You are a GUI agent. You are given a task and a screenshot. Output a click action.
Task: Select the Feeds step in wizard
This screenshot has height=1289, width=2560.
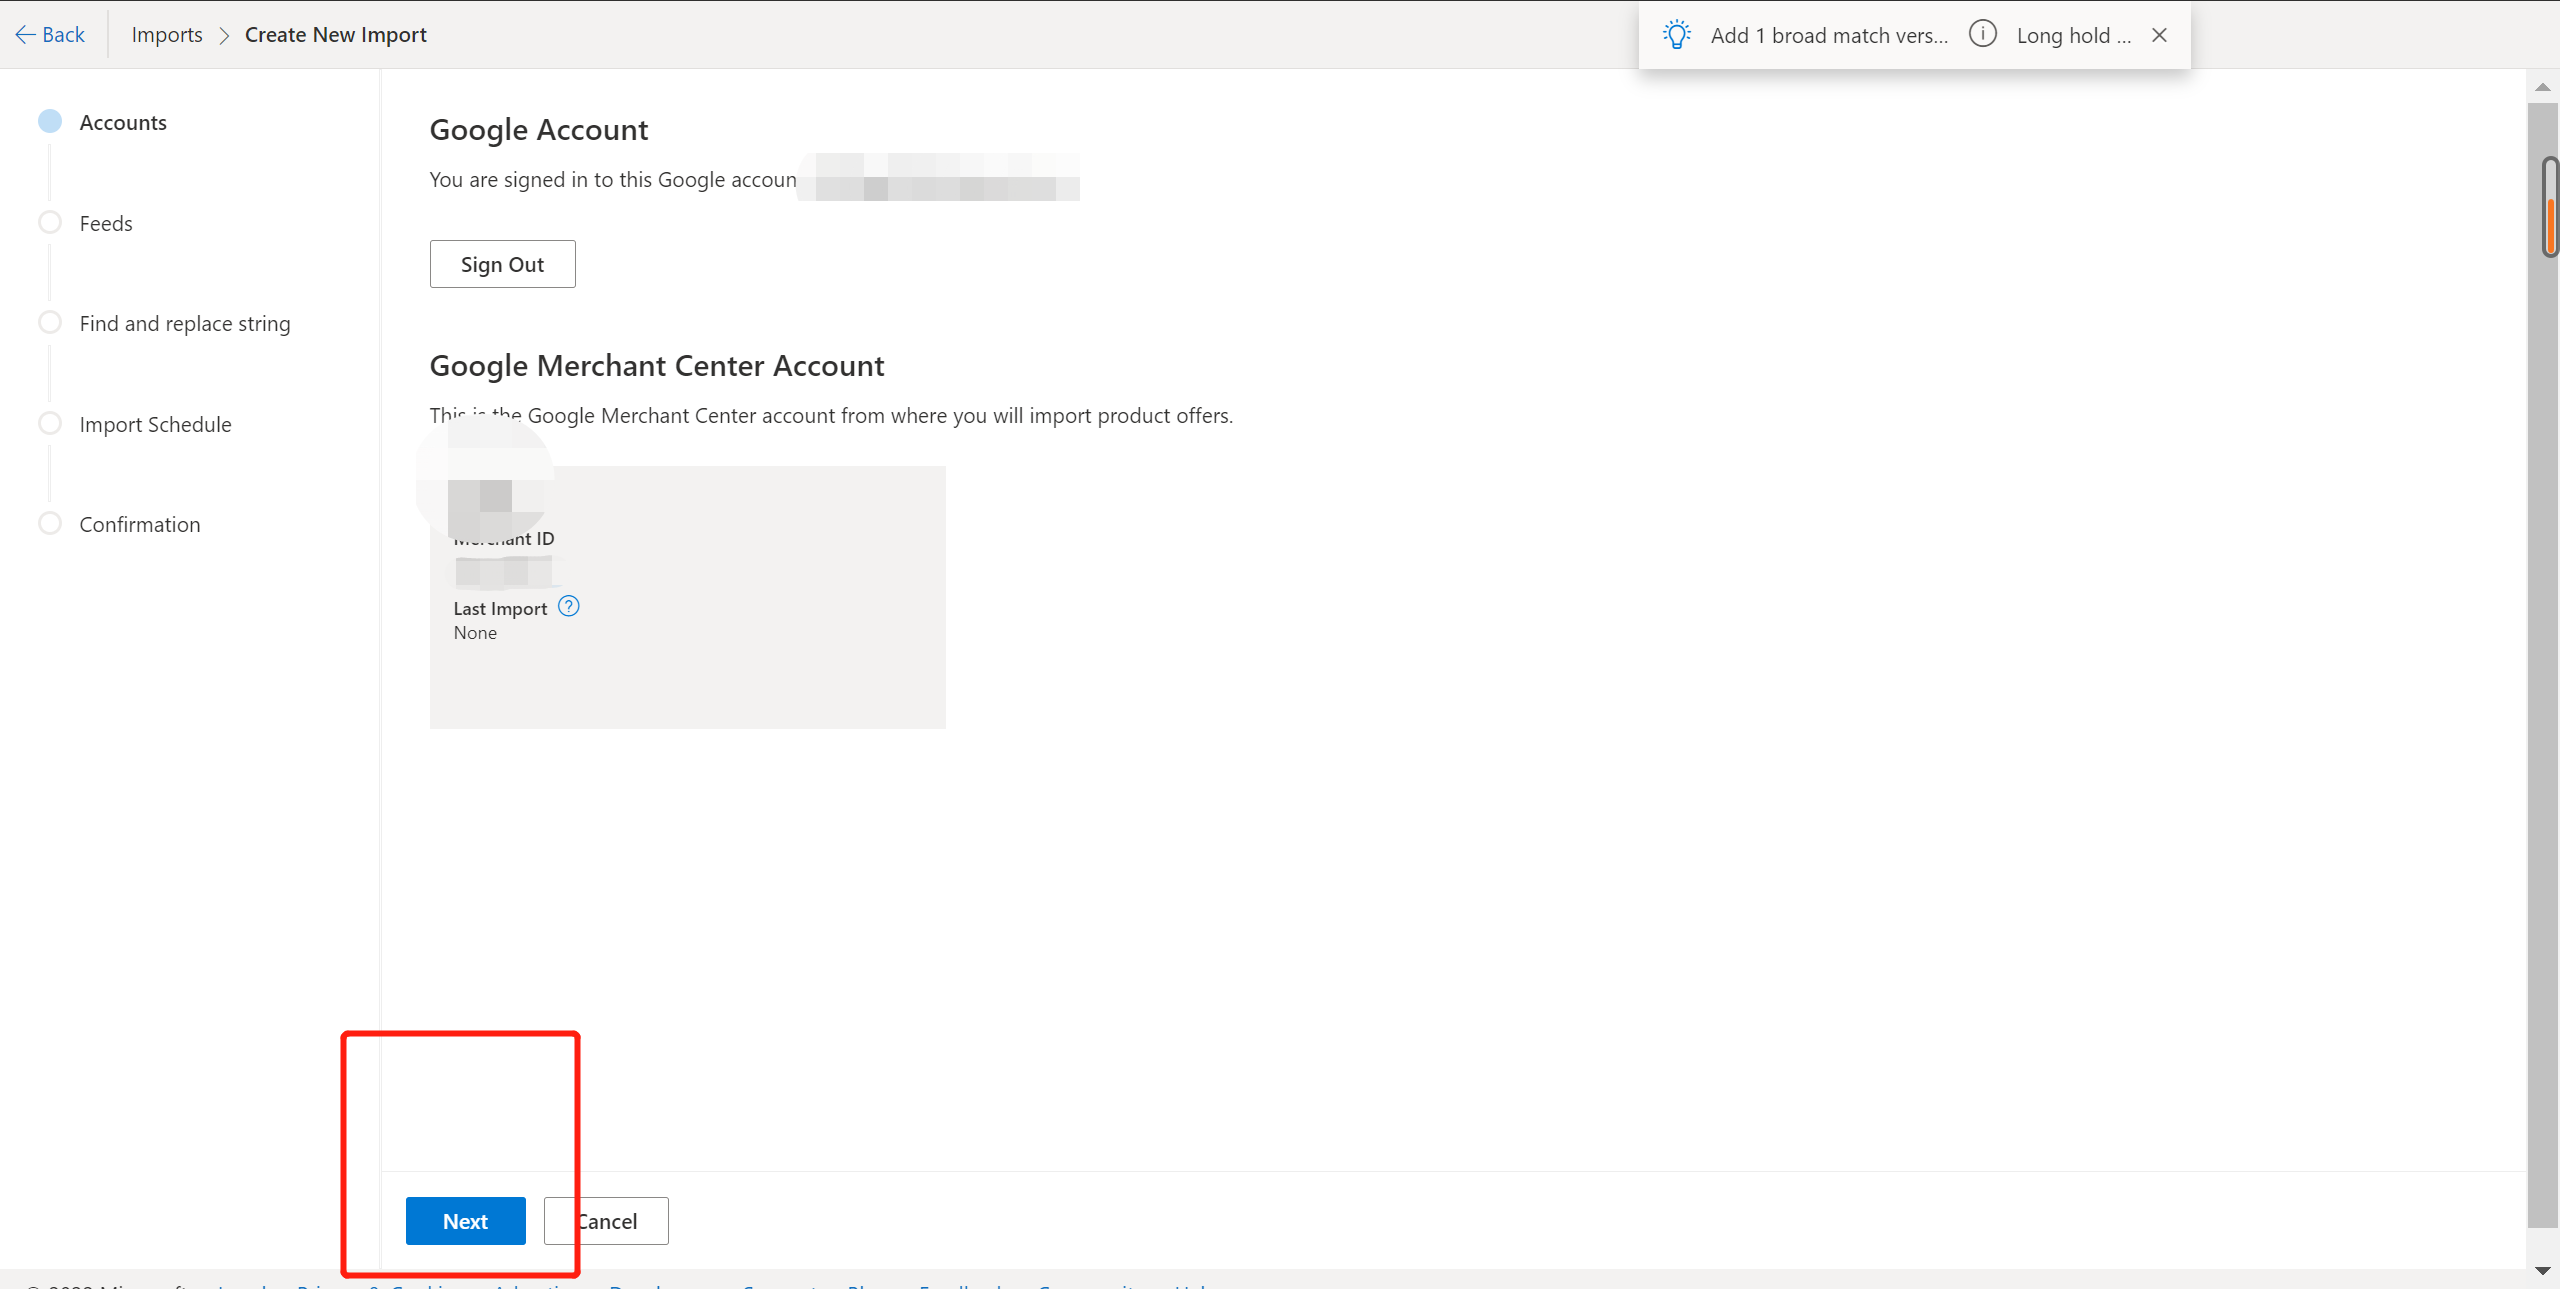[x=106, y=223]
